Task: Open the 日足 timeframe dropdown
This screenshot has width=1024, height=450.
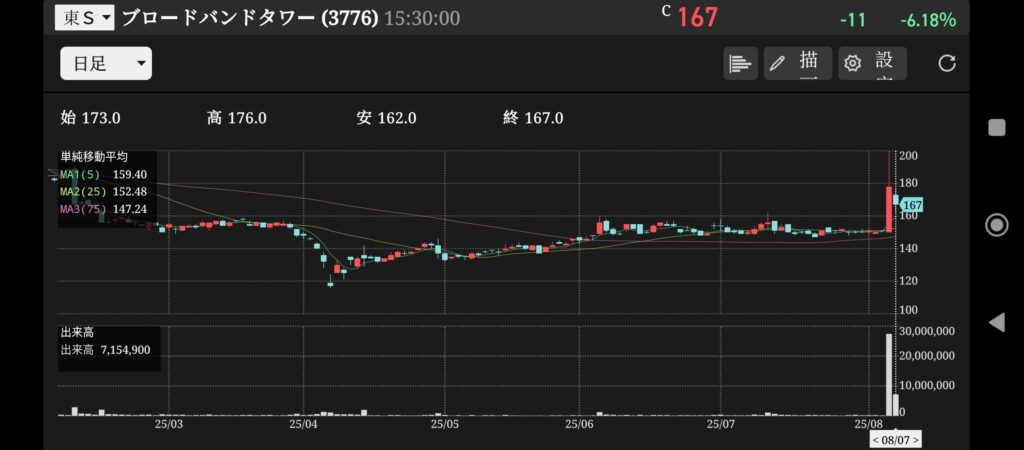Action: (x=106, y=63)
